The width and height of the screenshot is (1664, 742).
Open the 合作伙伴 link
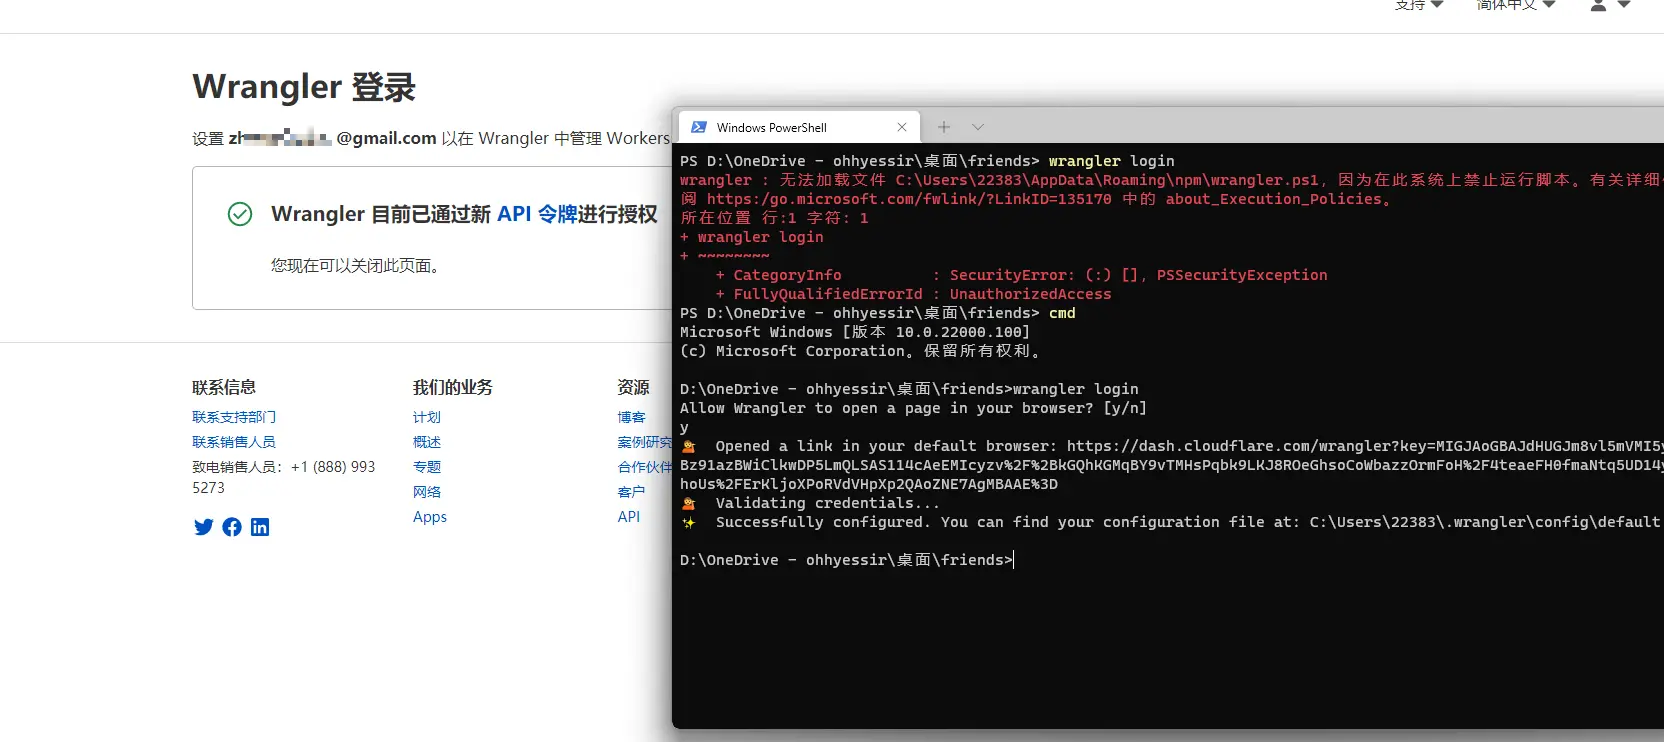pos(645,467)
